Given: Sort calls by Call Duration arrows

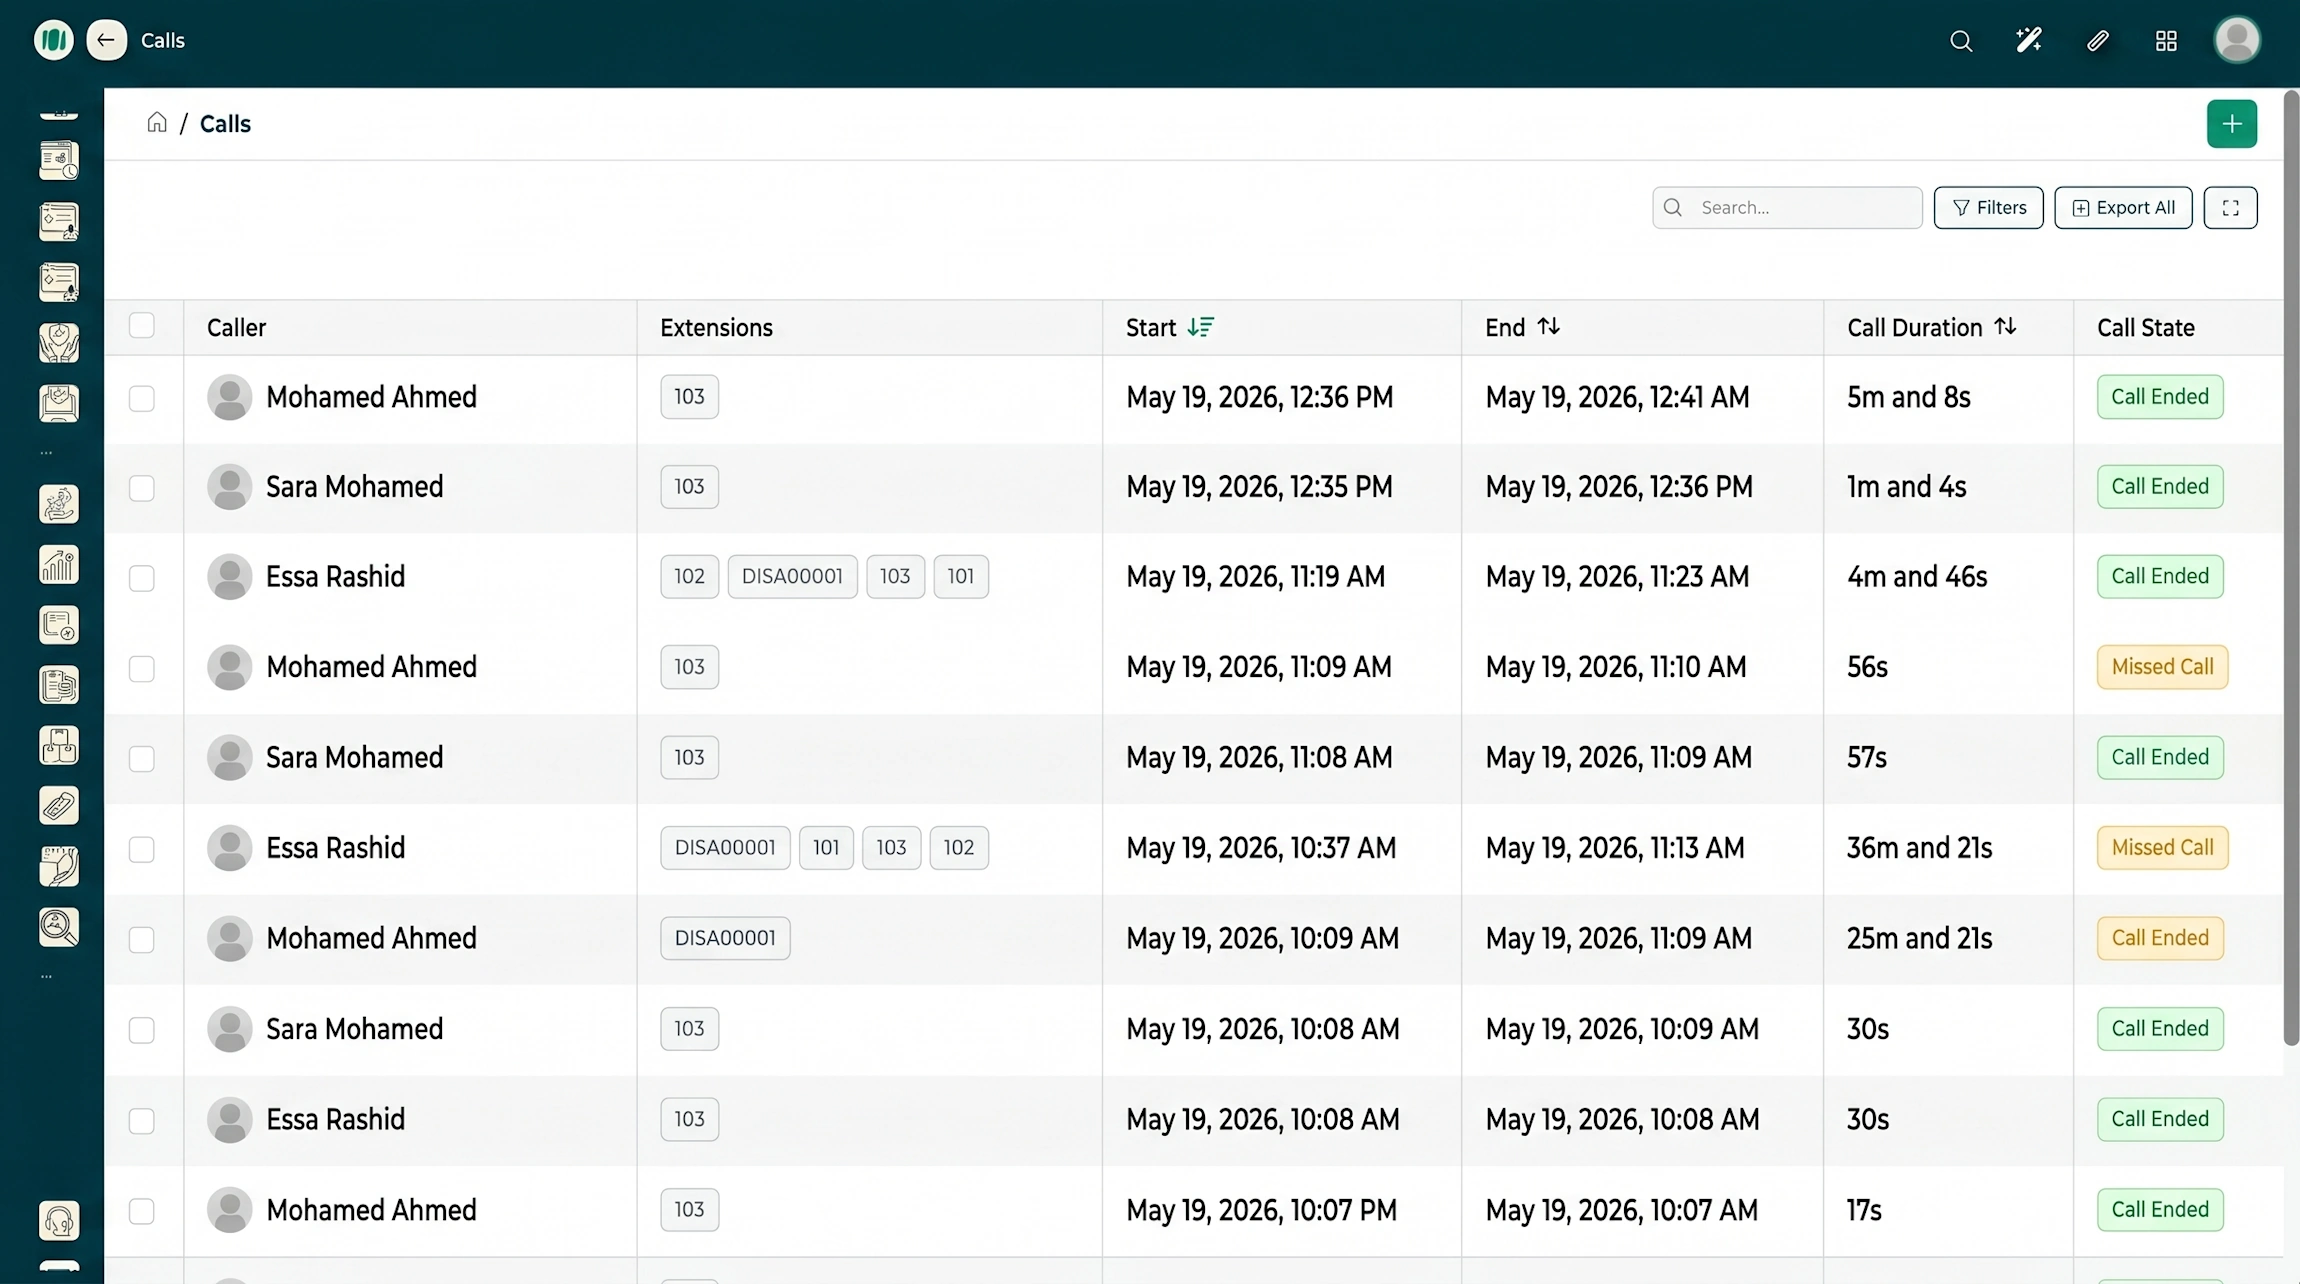Looking at the screenshot, I should [x=2005, y=326].
